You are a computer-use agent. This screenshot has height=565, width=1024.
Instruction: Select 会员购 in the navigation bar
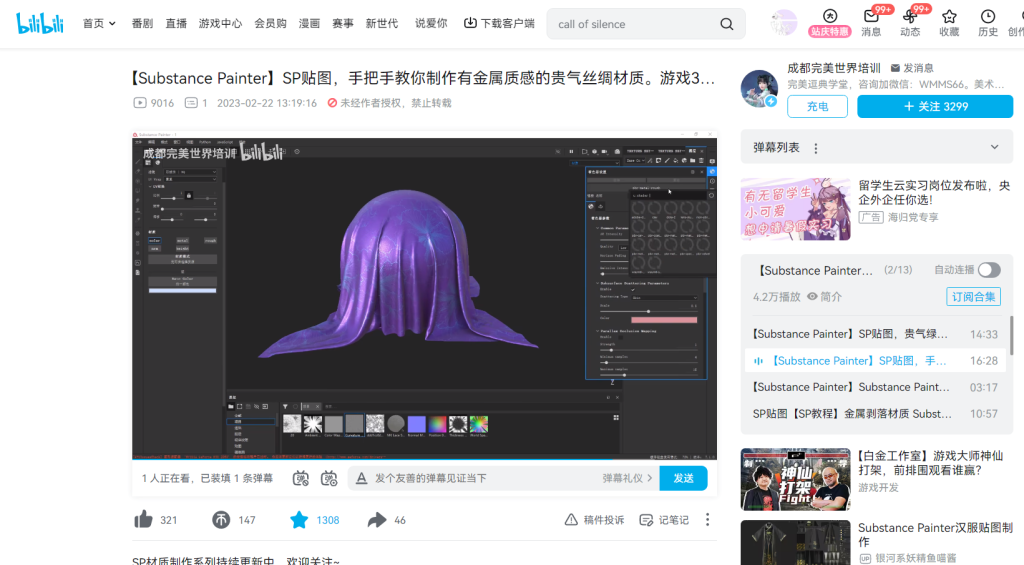tap(270, 24)
